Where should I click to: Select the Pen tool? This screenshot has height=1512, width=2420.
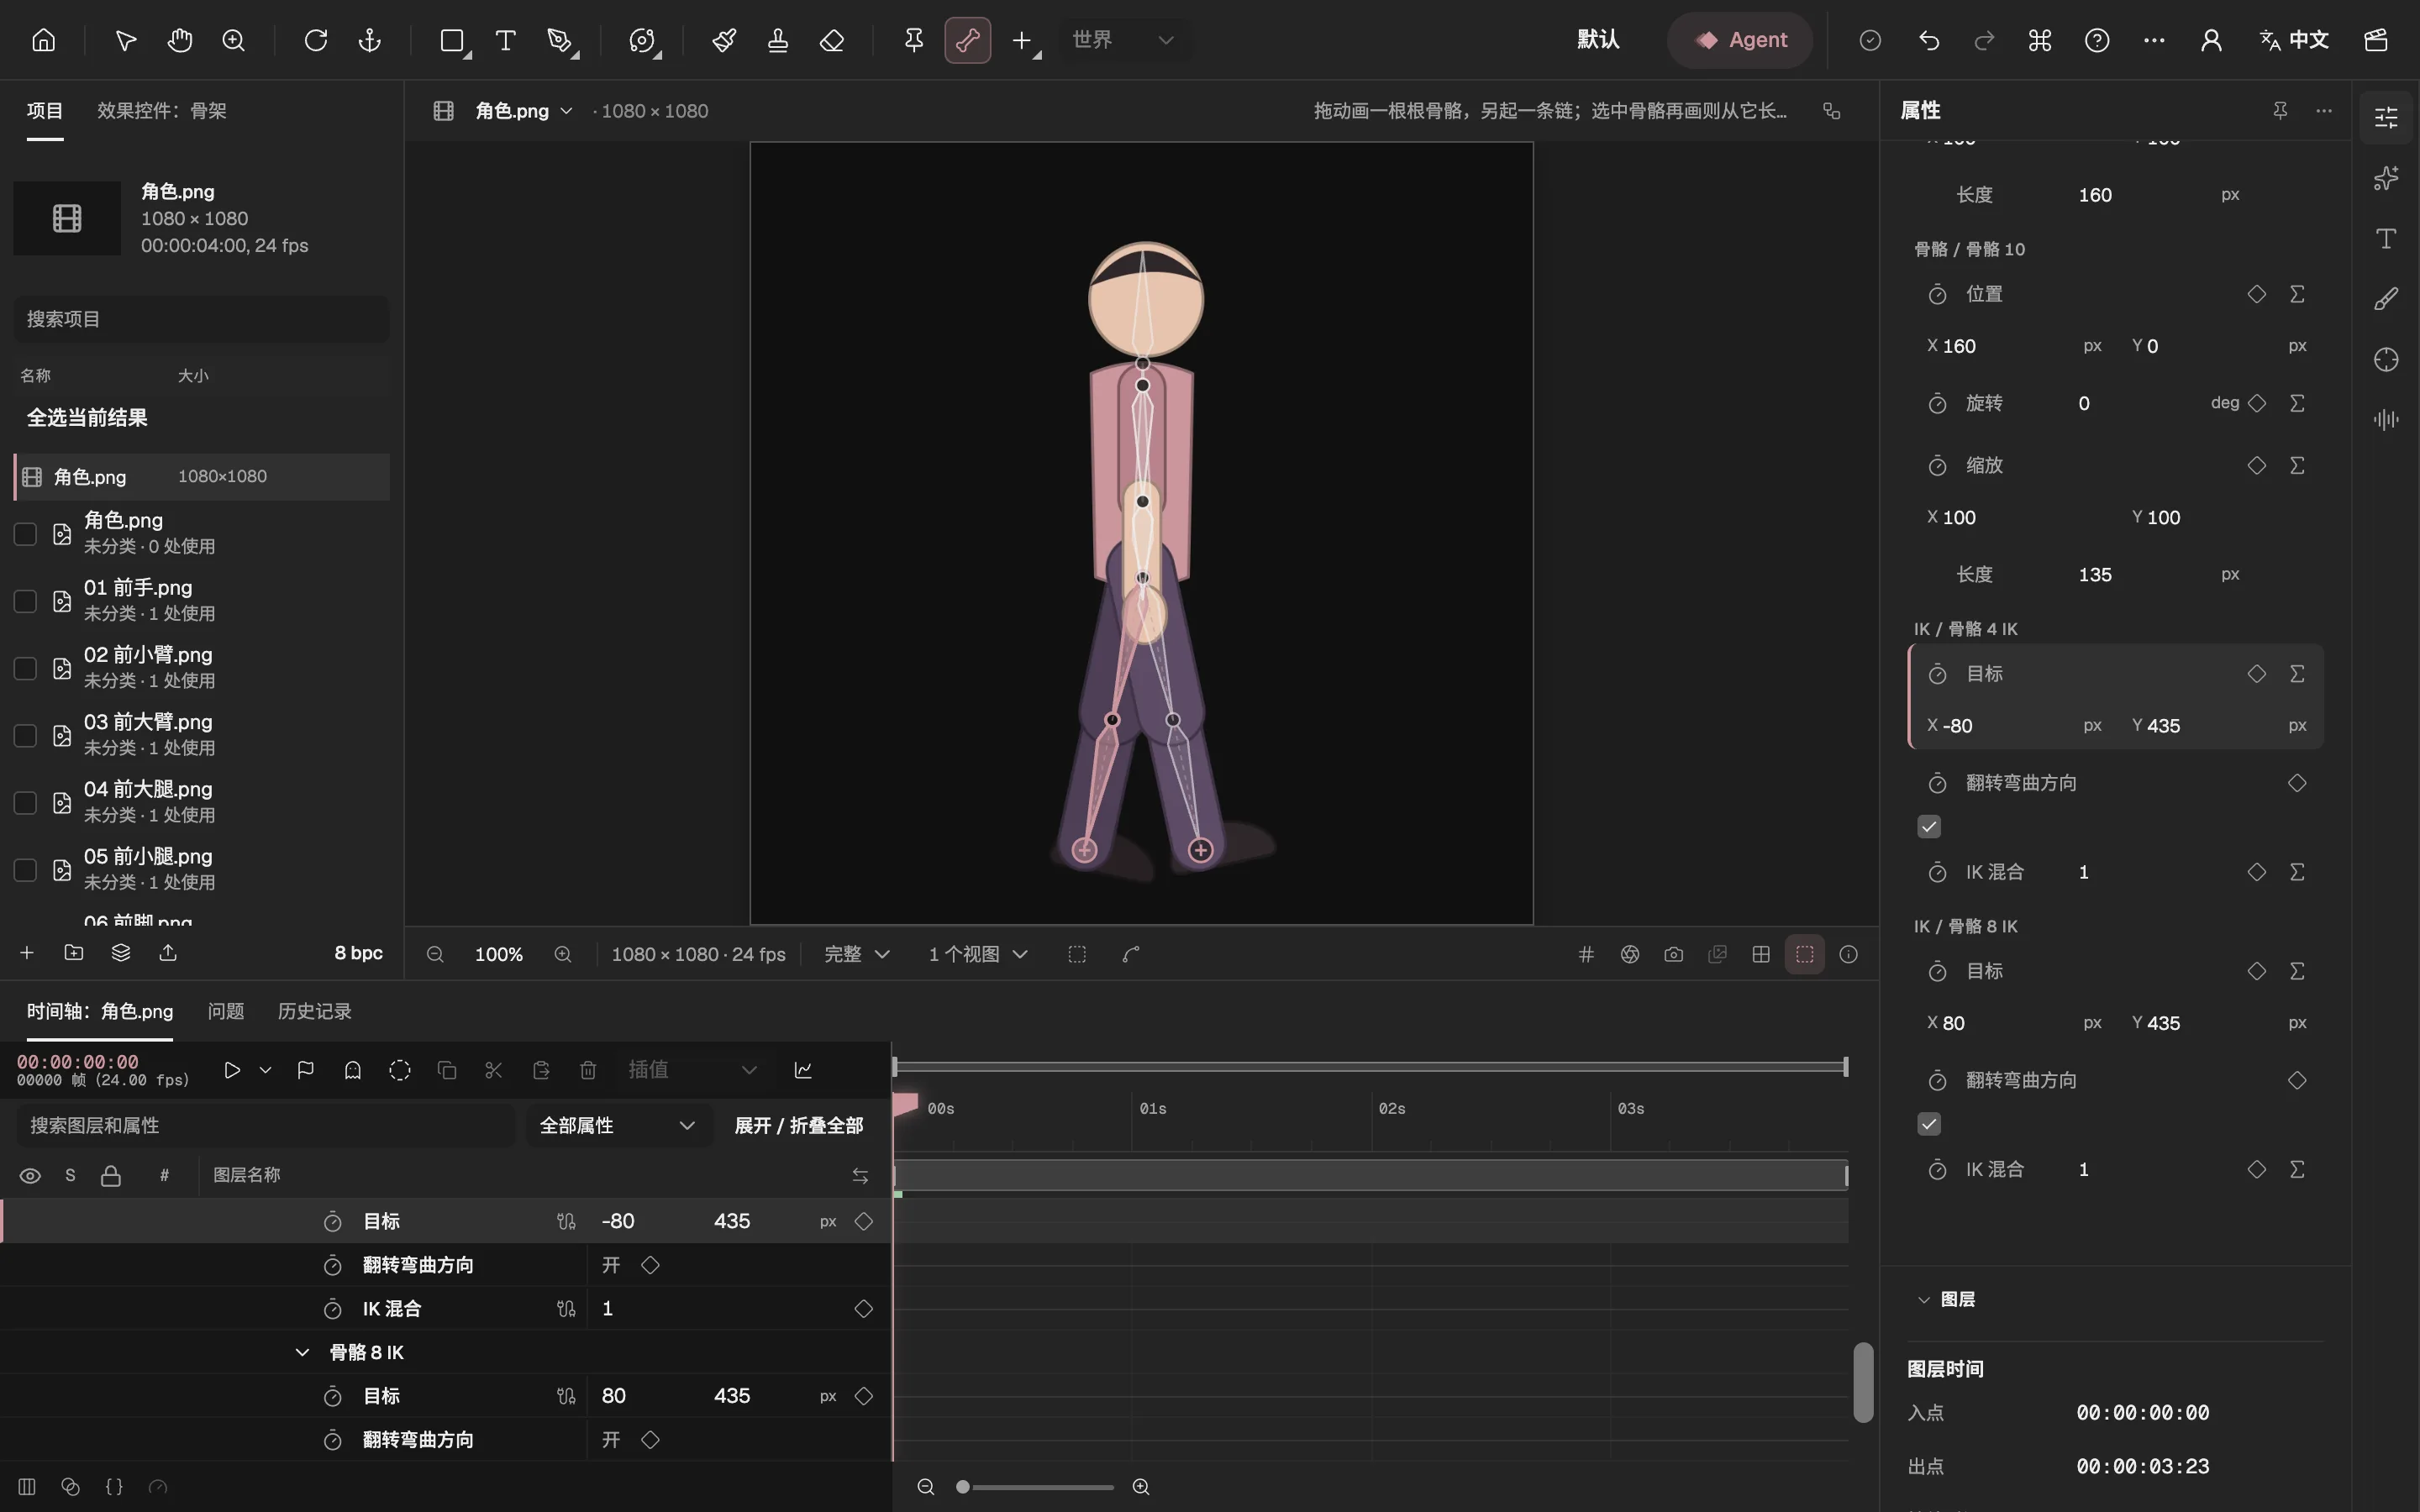tap(561, 40)
